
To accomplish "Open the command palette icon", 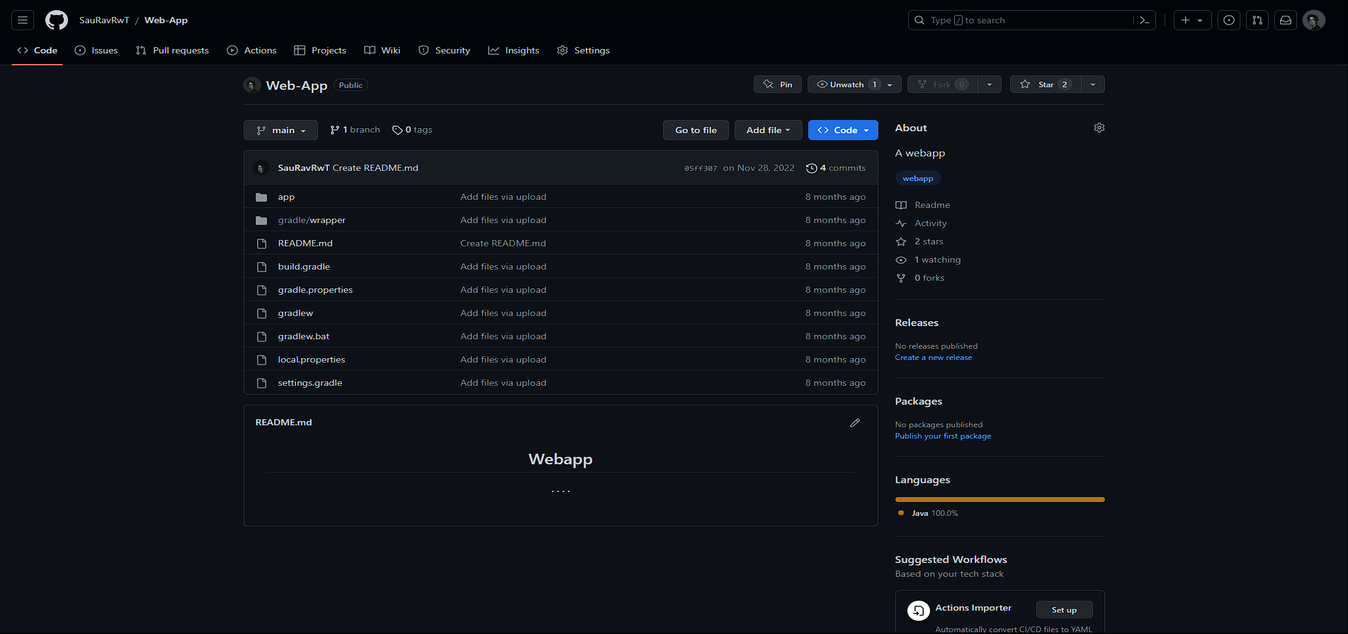I will [1144, 20].
